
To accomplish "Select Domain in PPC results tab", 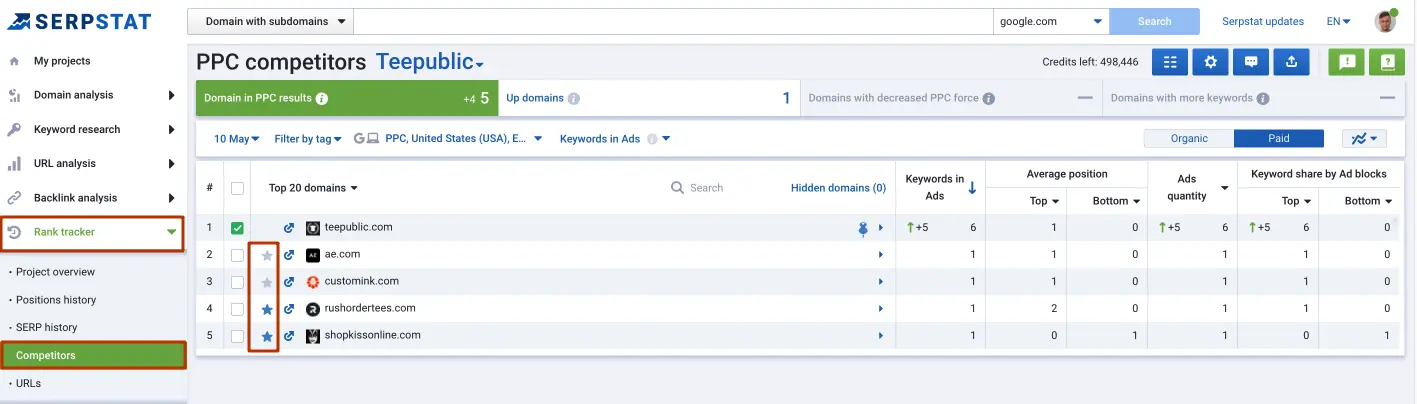I will point(346,99).
